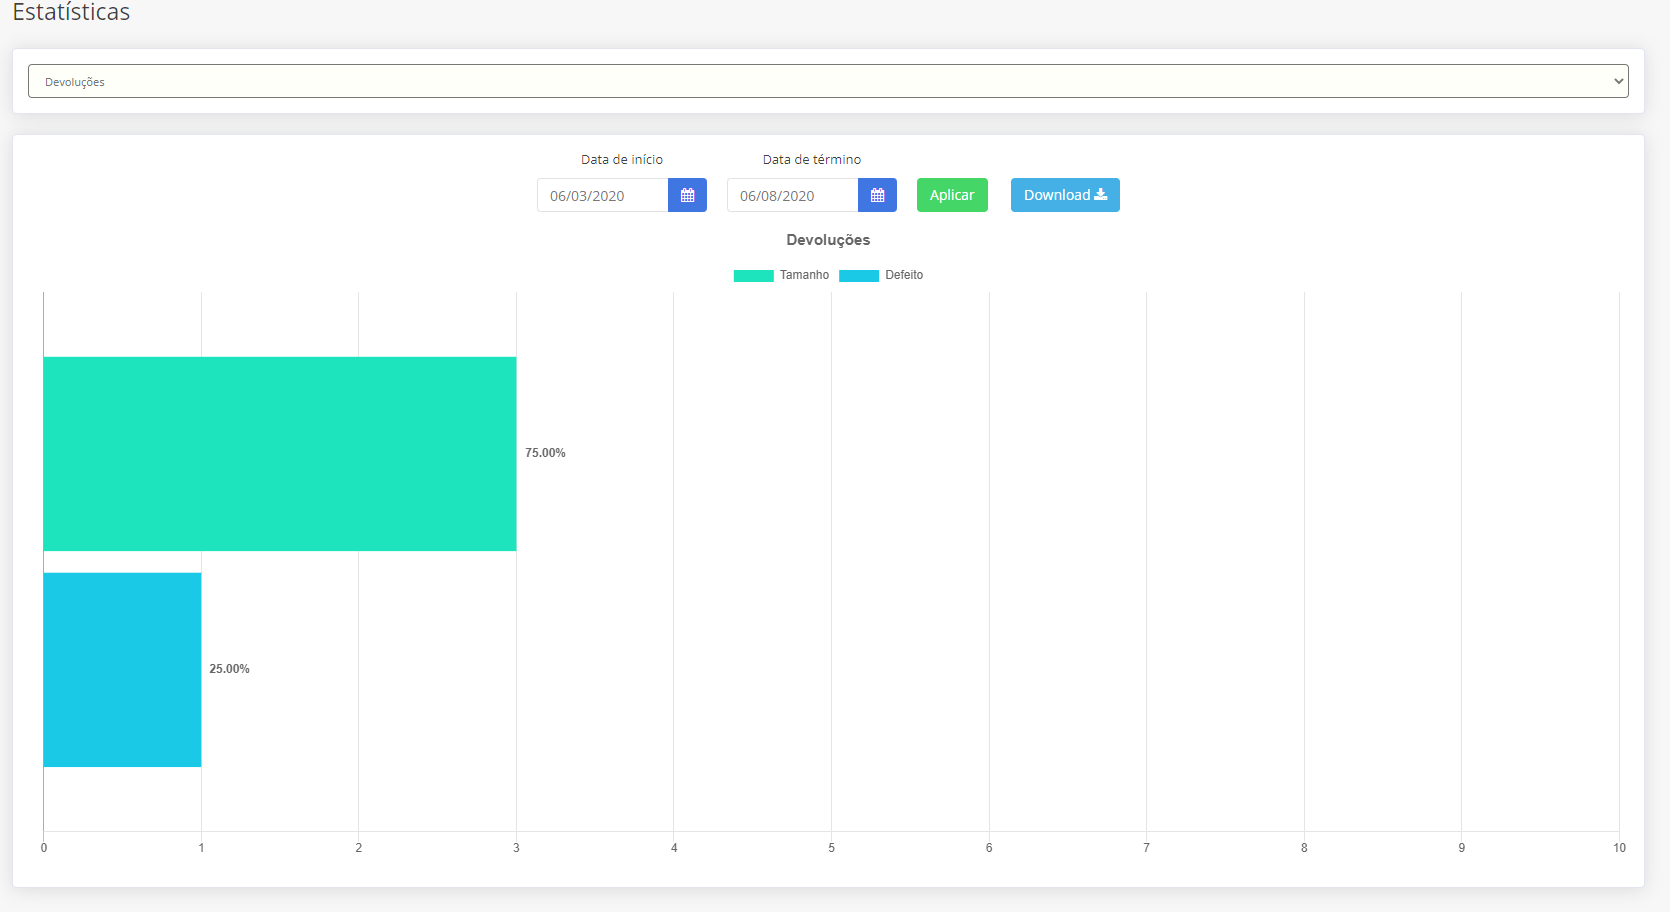Expand the Devoluções statistics dropdown
Image resolution: width=1670 pixels, height=912 pixels.
coord(828,81)
